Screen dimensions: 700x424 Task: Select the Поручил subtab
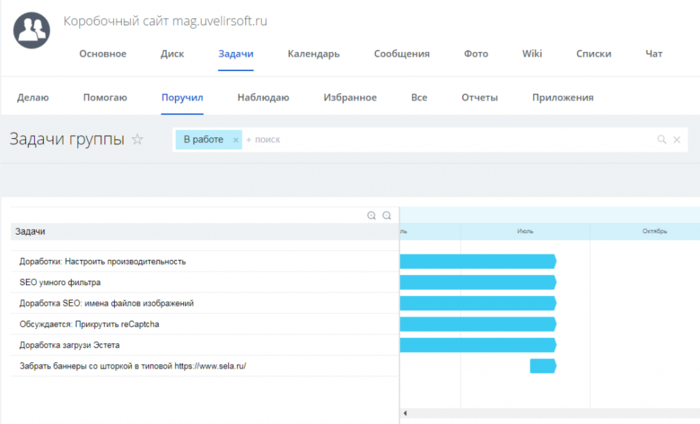click(182, 97)
